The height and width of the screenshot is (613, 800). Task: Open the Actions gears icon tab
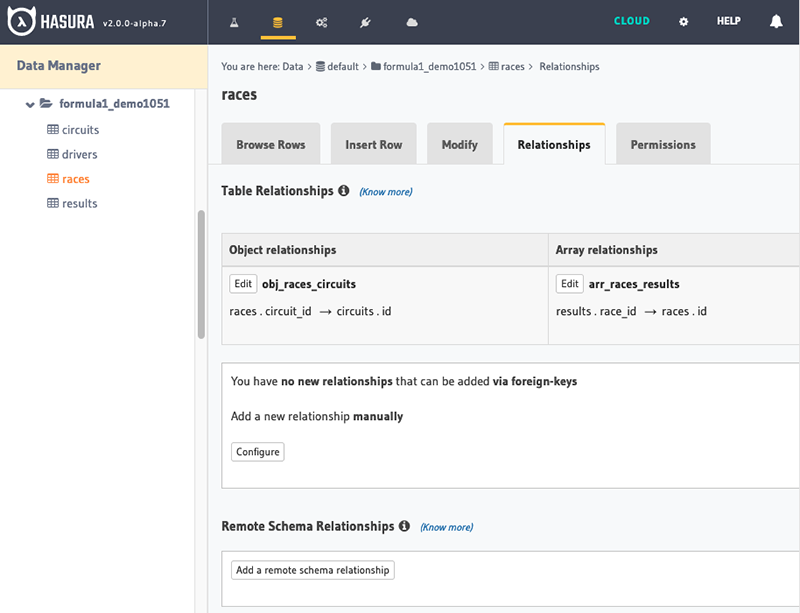[321, 22]
